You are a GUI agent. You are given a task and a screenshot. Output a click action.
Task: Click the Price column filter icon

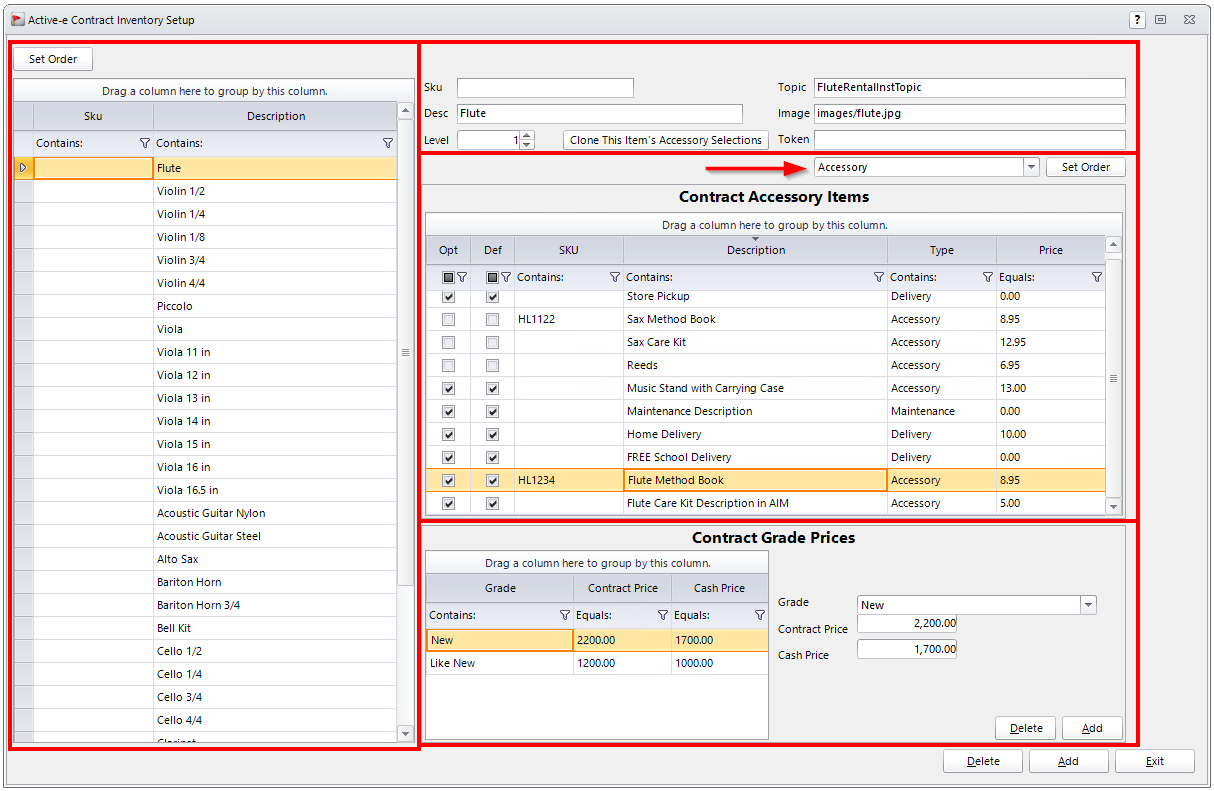[x=1097, y=277]
